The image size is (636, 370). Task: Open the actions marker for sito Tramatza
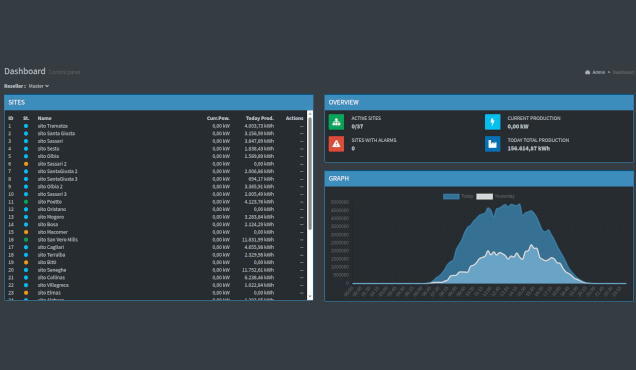[301, 126]
